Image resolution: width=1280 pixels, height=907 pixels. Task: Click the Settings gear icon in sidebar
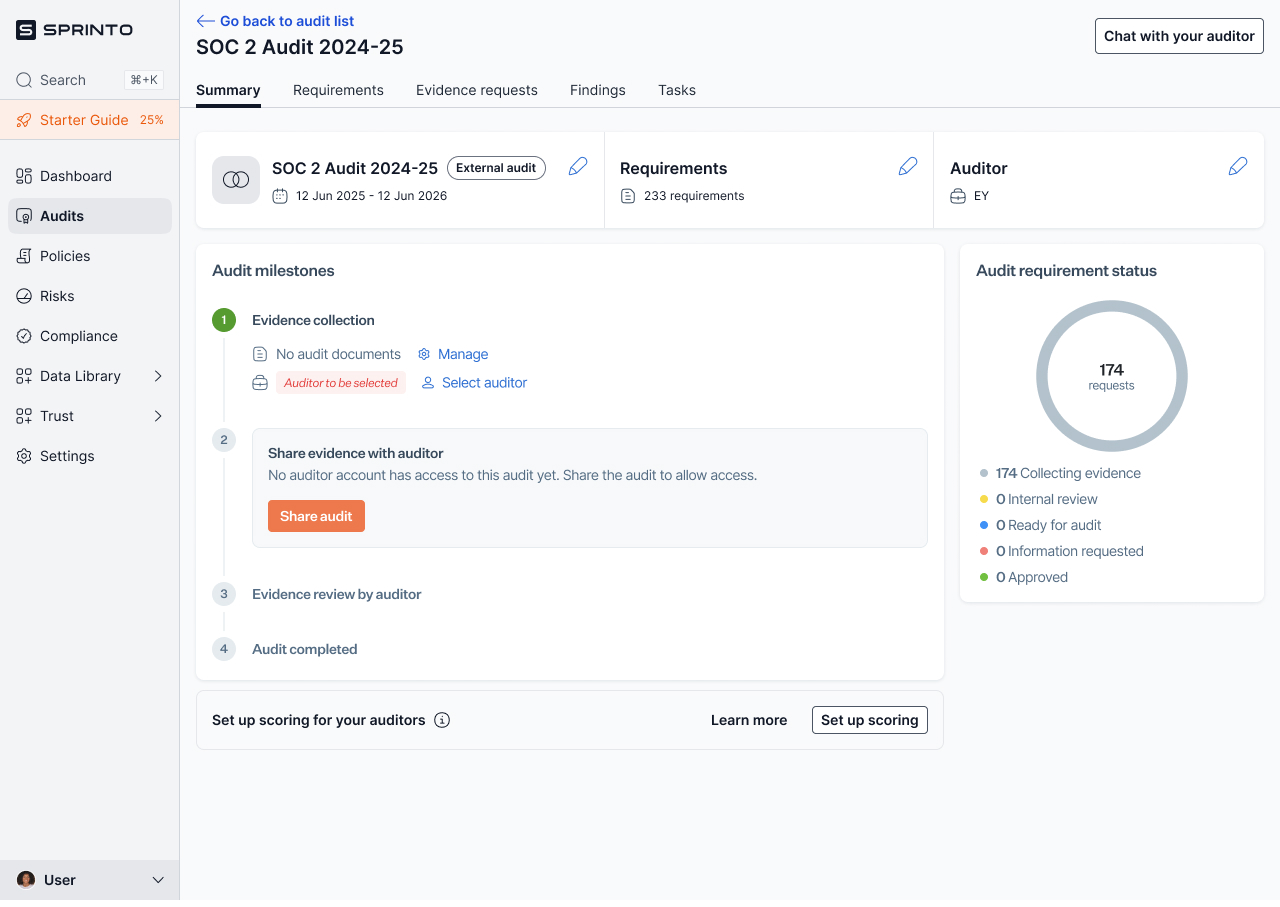[x=24, y=456]
